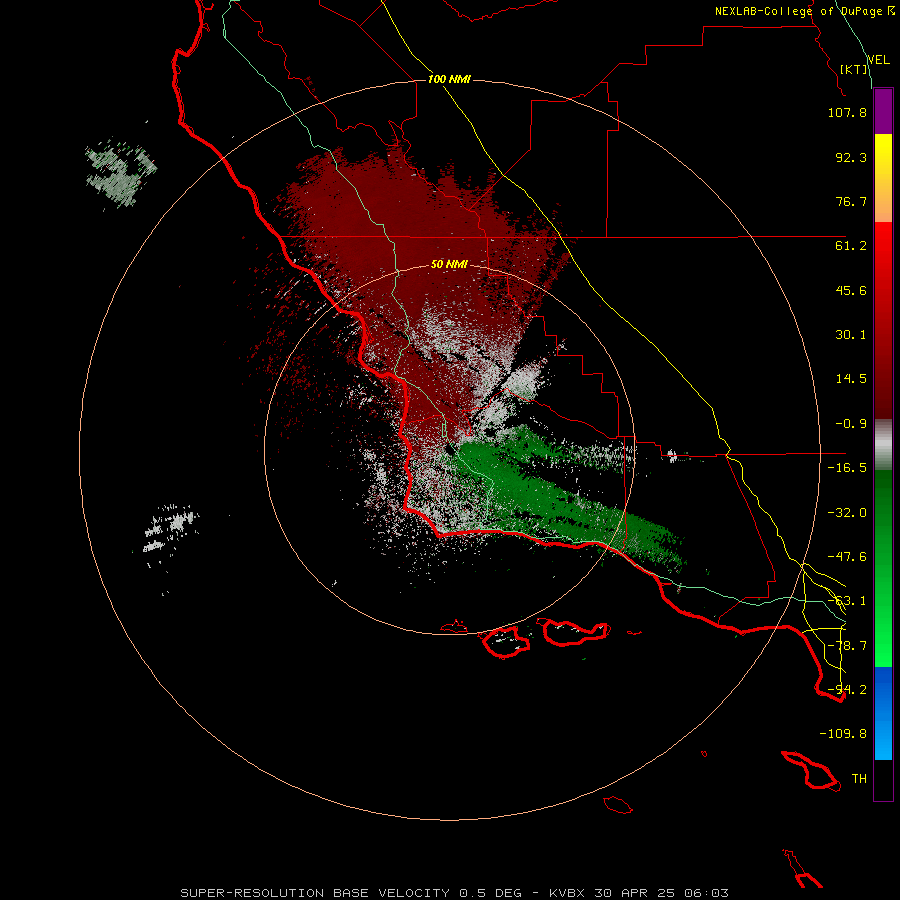The height and width of the screenshot is (900, 900).
Task: Click the -16.5 velocity scale value
Action: 847,468
